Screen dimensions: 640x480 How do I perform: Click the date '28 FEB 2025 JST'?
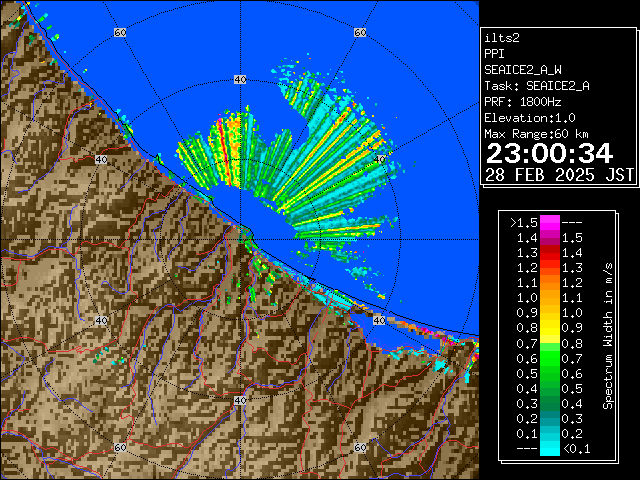(559, 175)
